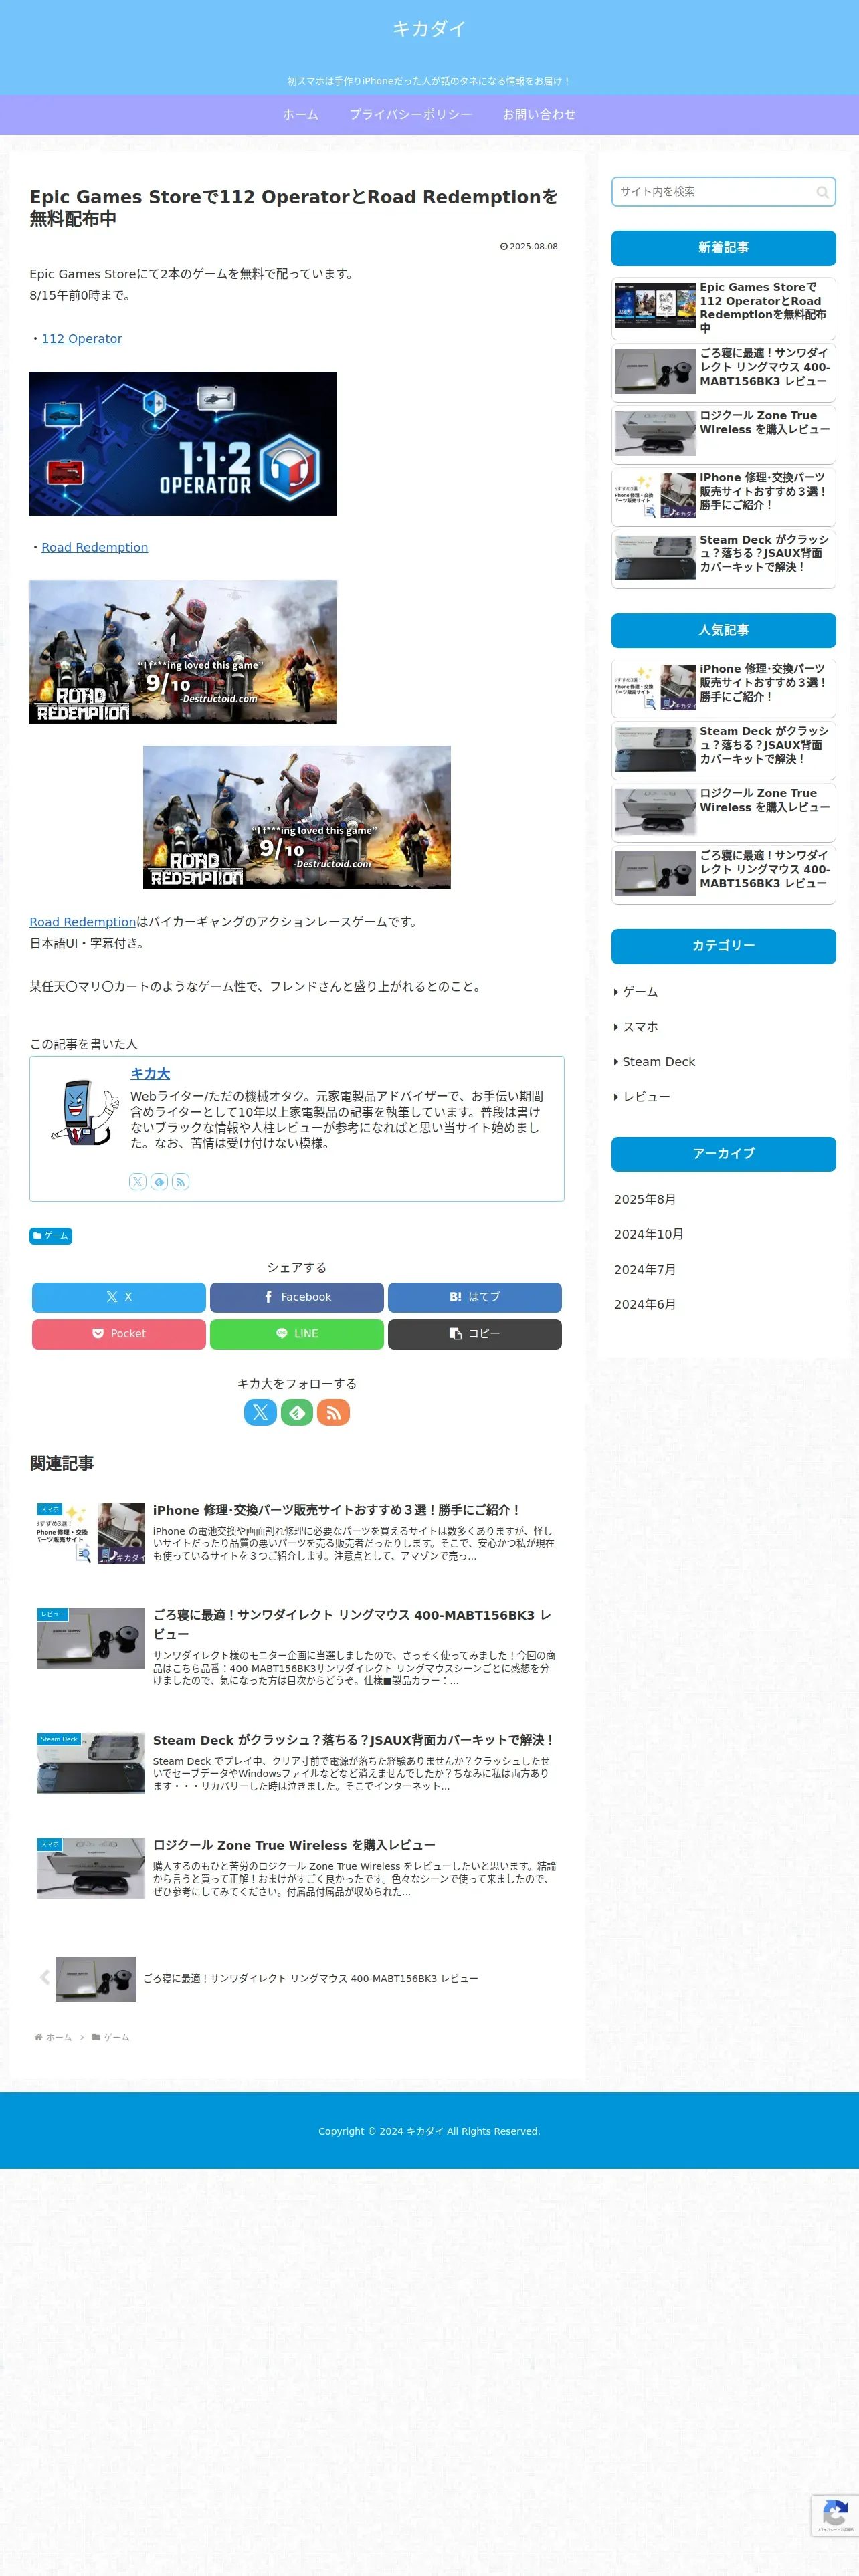Click the 112 Operator banner image
The height and width of the screenshot is (2576, 859).
[x=183, y=444]
